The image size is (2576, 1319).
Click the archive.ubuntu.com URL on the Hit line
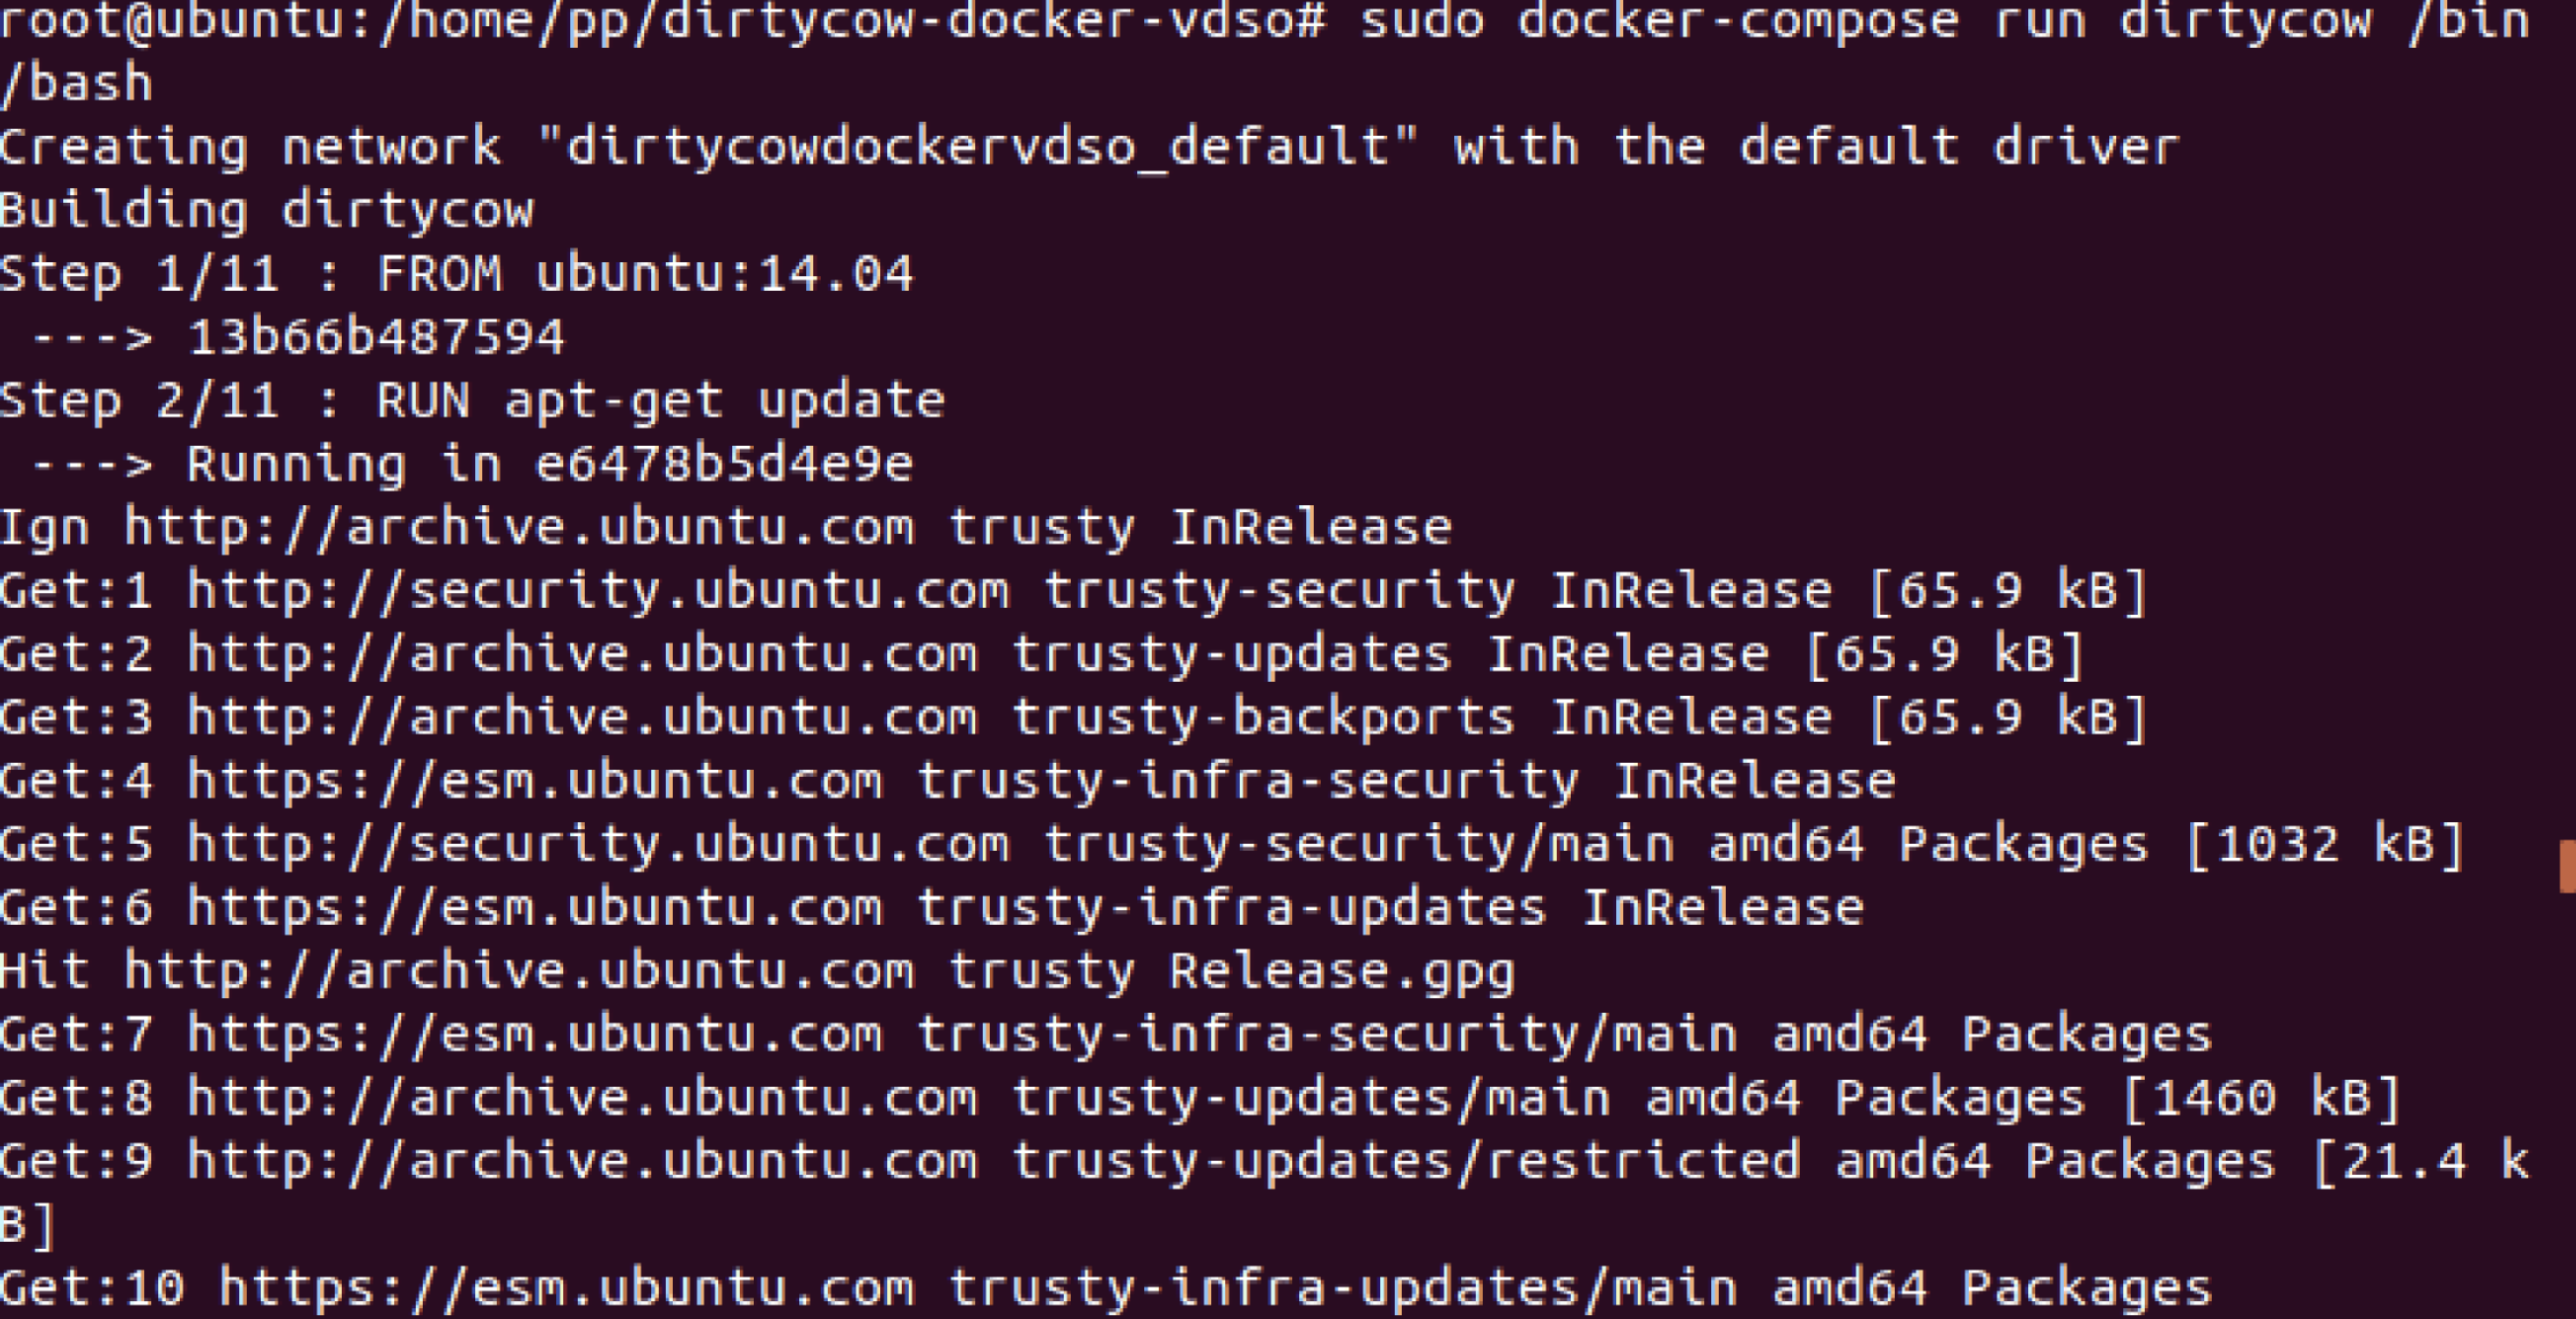(520, 972)
